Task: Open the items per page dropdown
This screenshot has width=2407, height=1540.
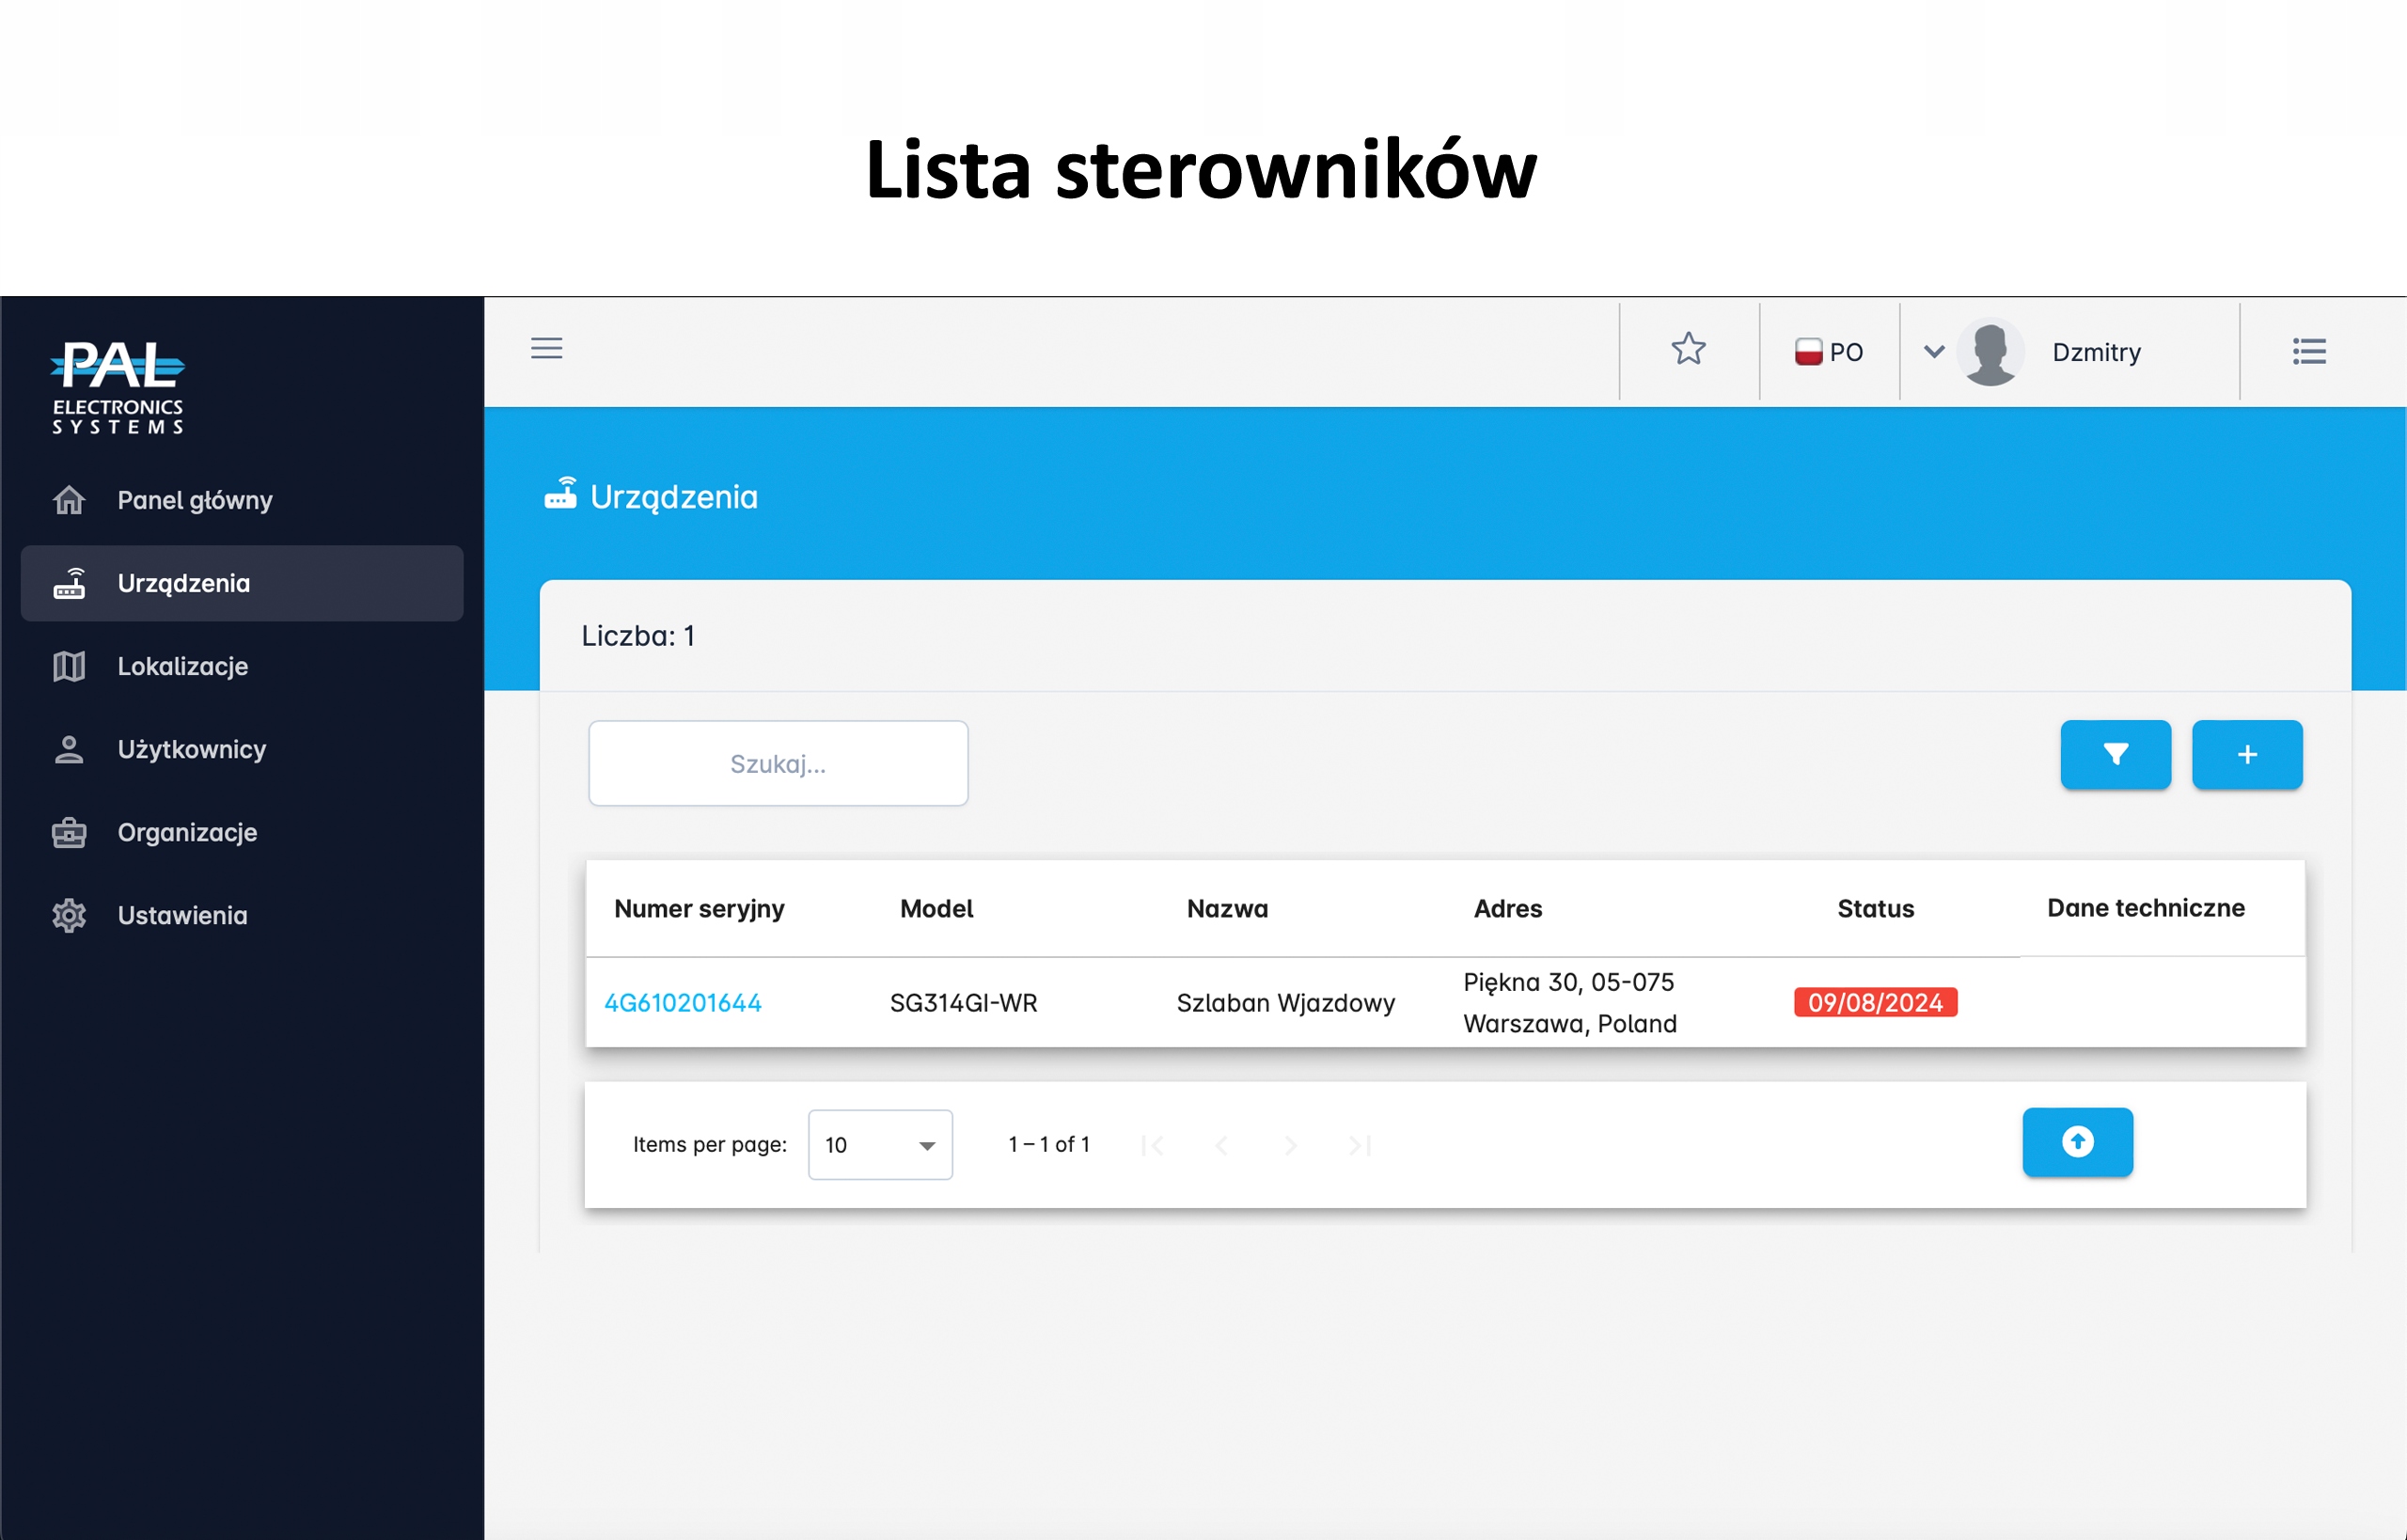Action: pos(879,1145)
